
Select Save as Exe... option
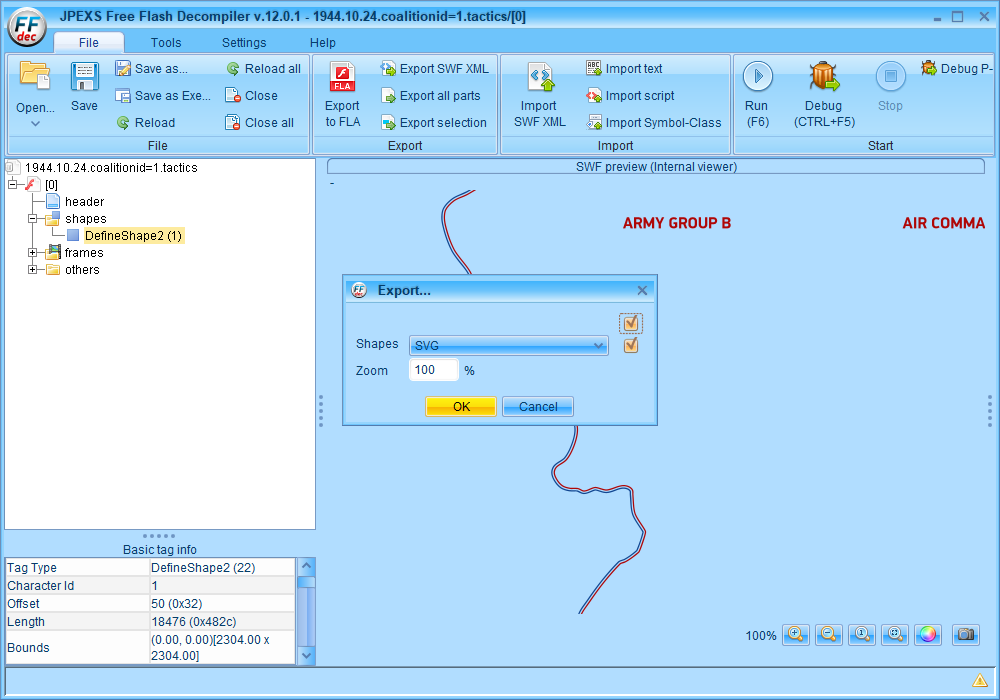163,96
